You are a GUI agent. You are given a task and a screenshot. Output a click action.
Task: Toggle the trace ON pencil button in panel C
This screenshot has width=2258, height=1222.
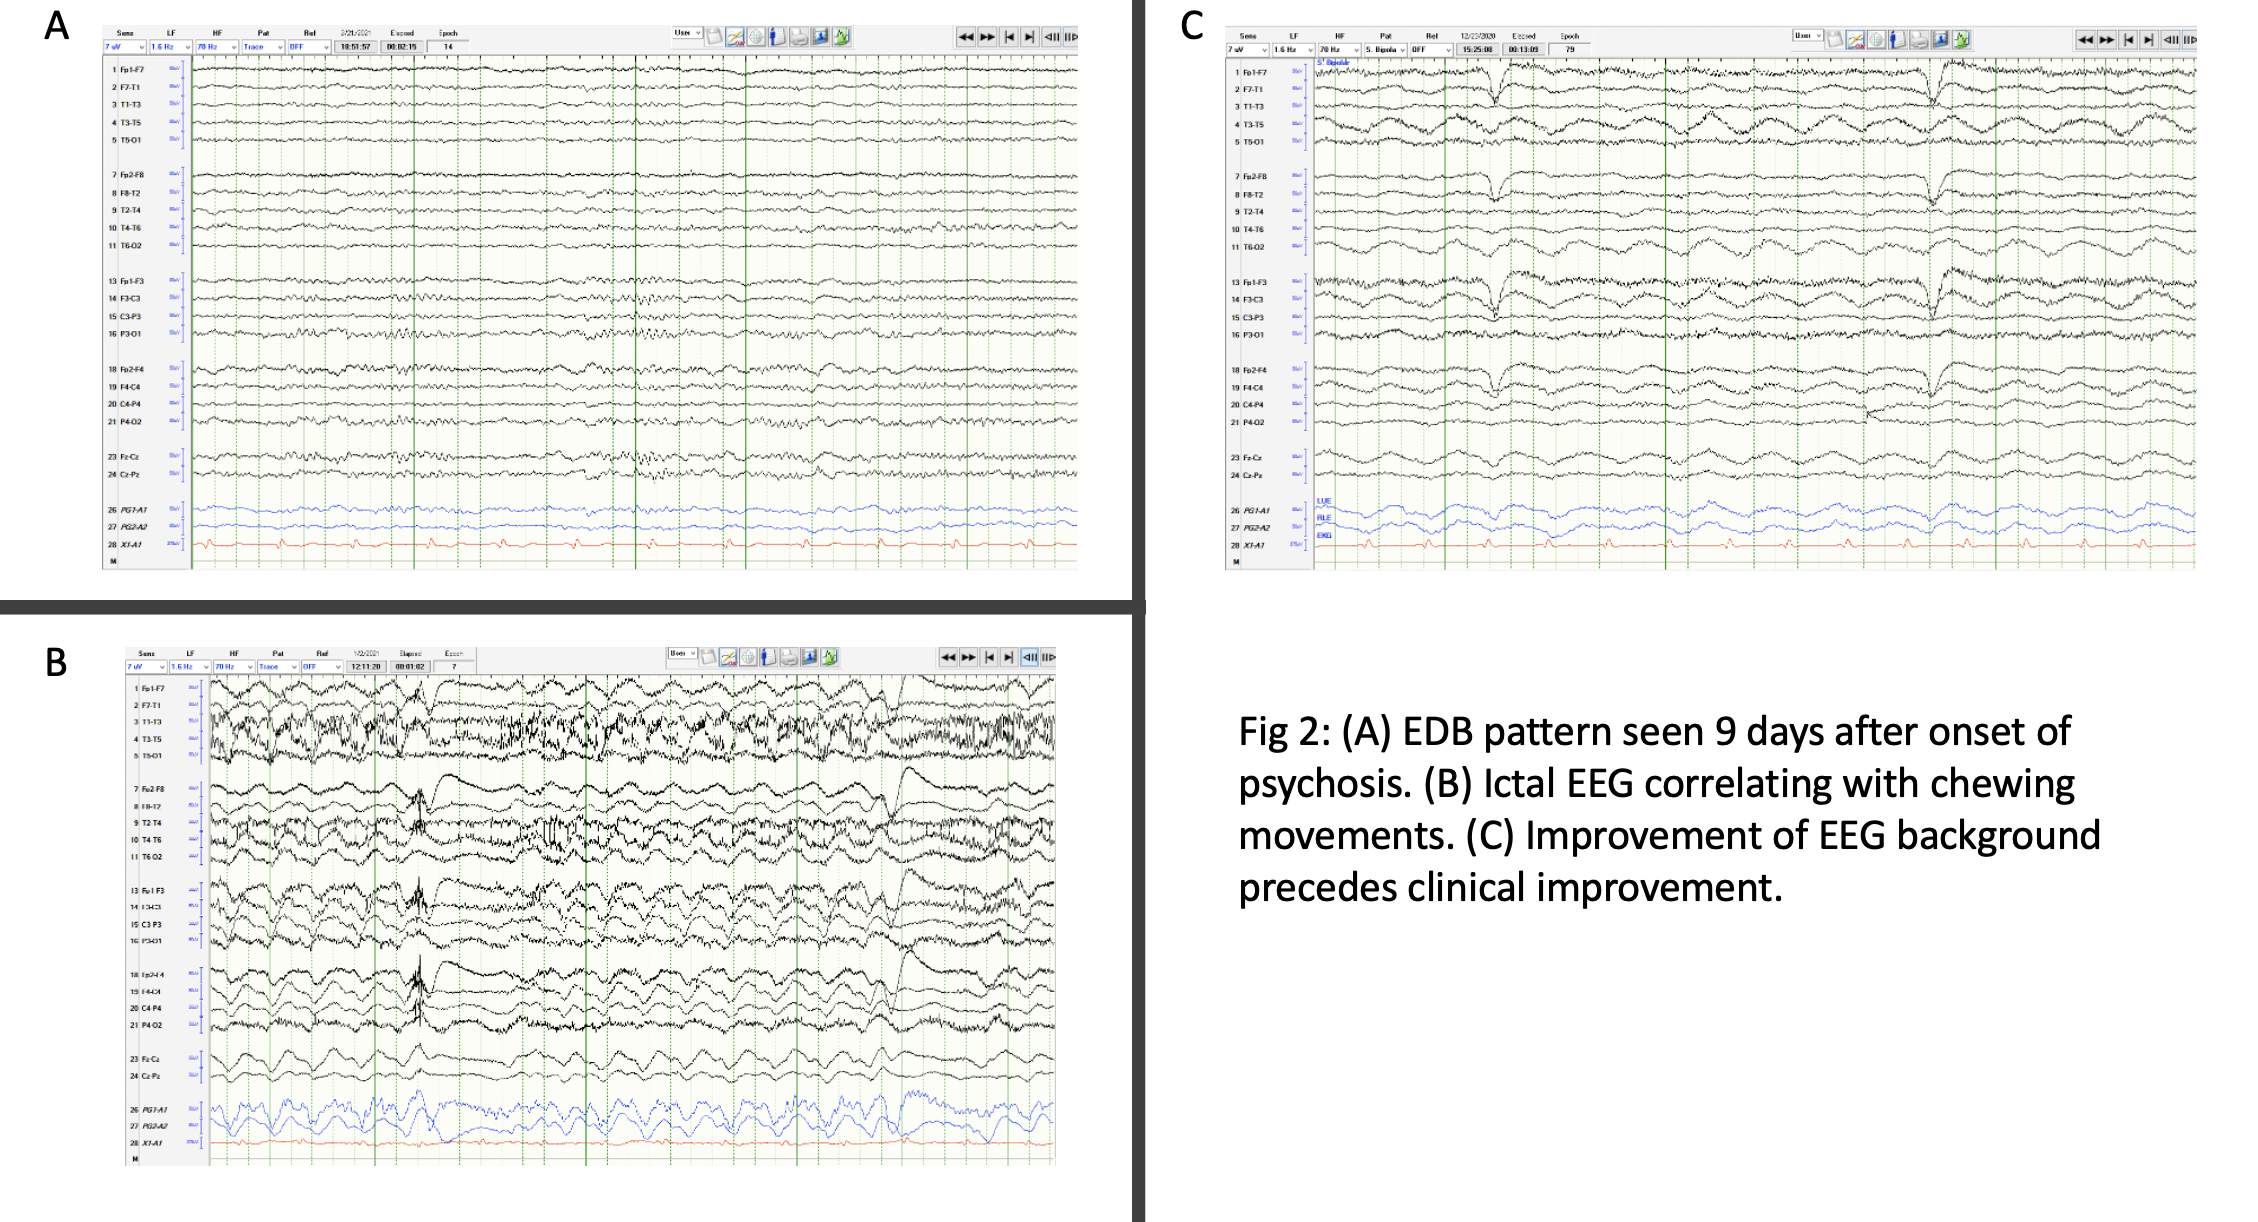pyautogui.click(x=1855, y=39)
